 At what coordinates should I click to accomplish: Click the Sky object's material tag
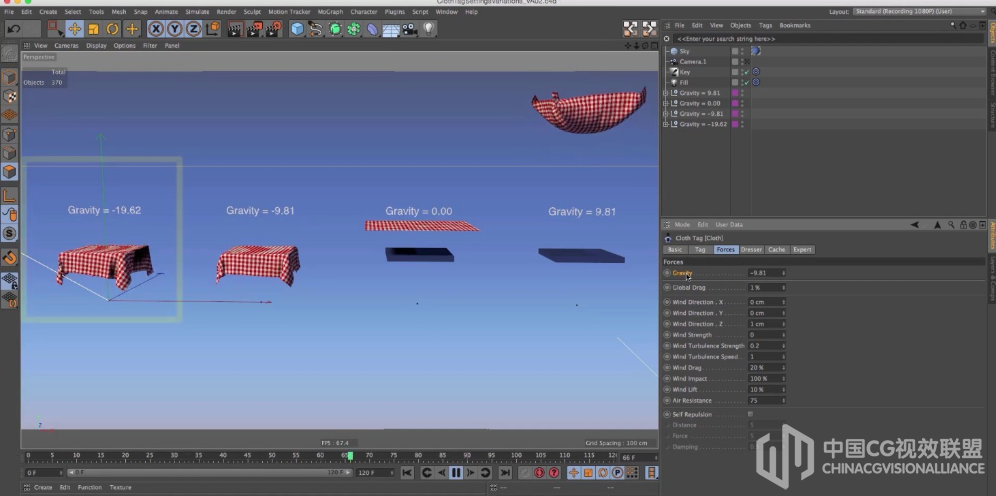click(x=756, y=51)
